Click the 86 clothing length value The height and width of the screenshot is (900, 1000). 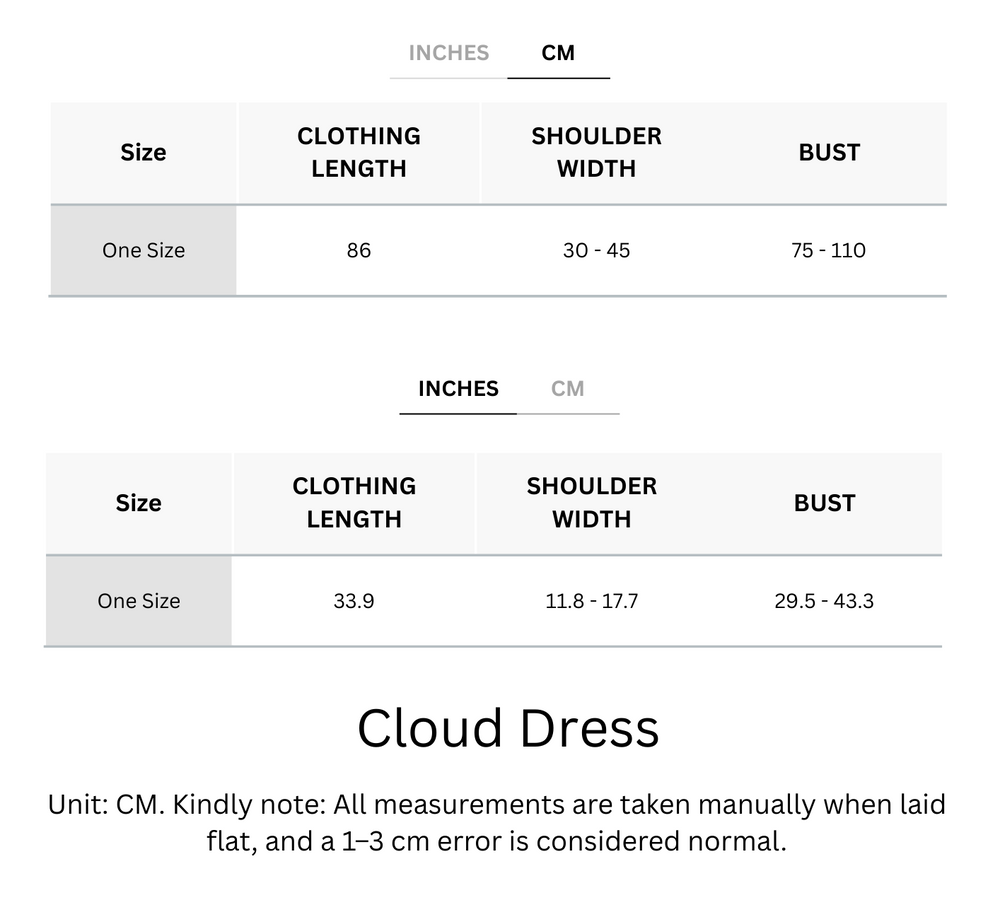[x=358, y=250]
